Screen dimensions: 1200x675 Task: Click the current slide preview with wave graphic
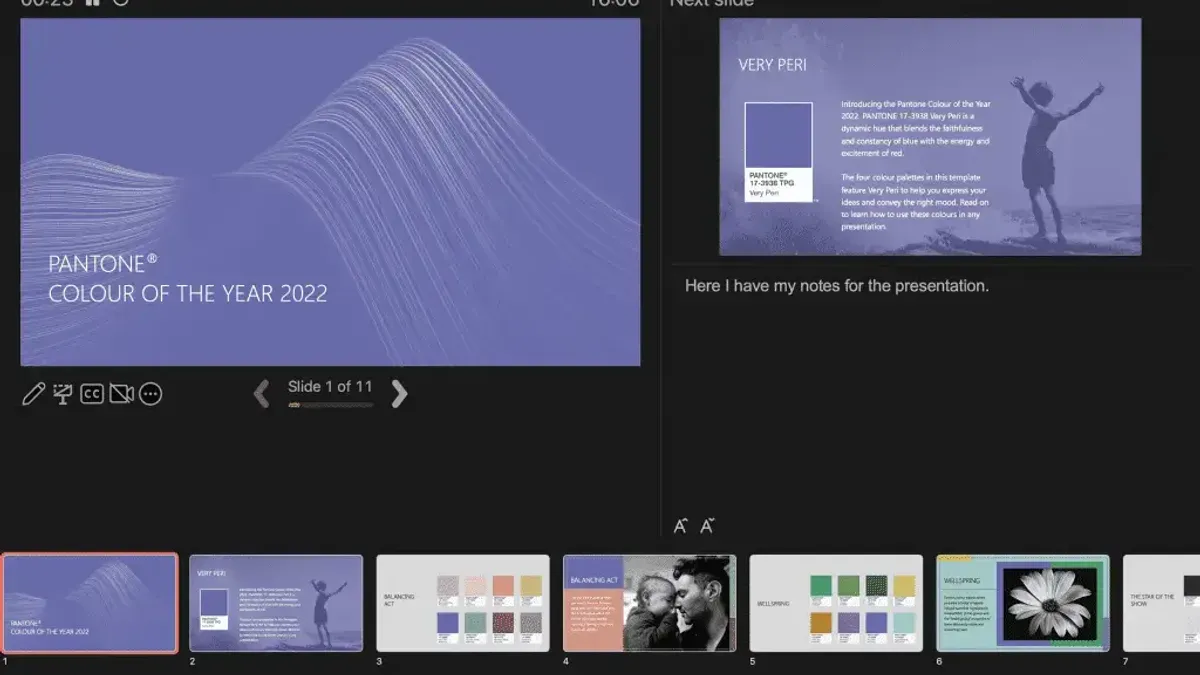point(330,192)
